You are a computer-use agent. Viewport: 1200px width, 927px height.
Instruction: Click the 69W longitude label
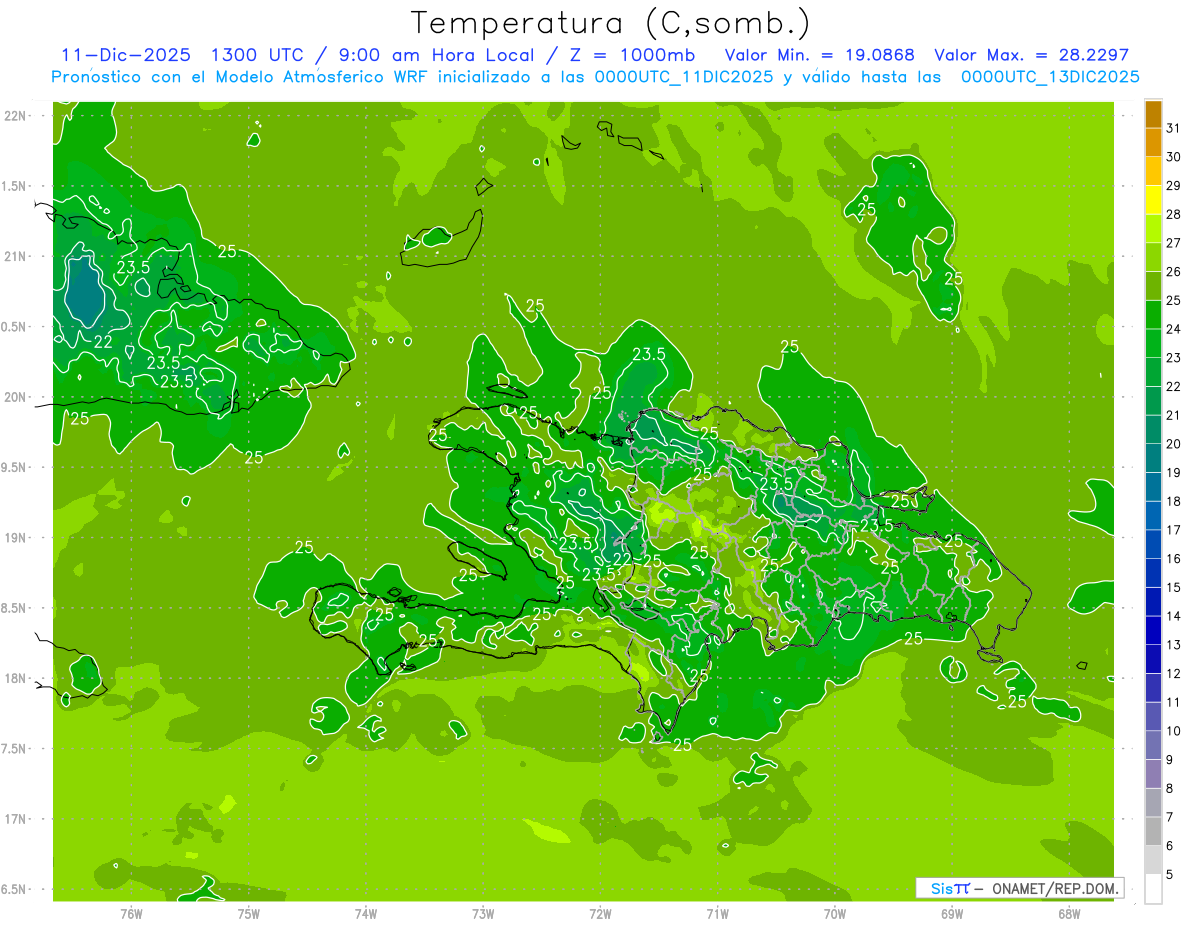click(x=952, y=913)
